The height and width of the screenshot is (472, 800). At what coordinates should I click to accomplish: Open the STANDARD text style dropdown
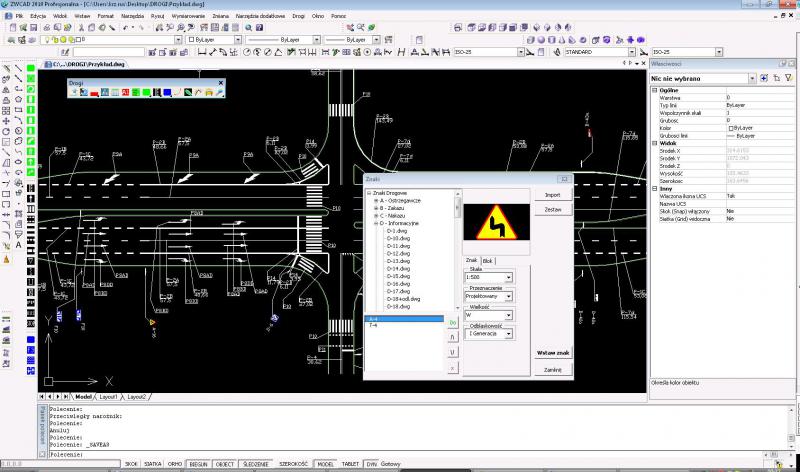[x=632, y=52]
